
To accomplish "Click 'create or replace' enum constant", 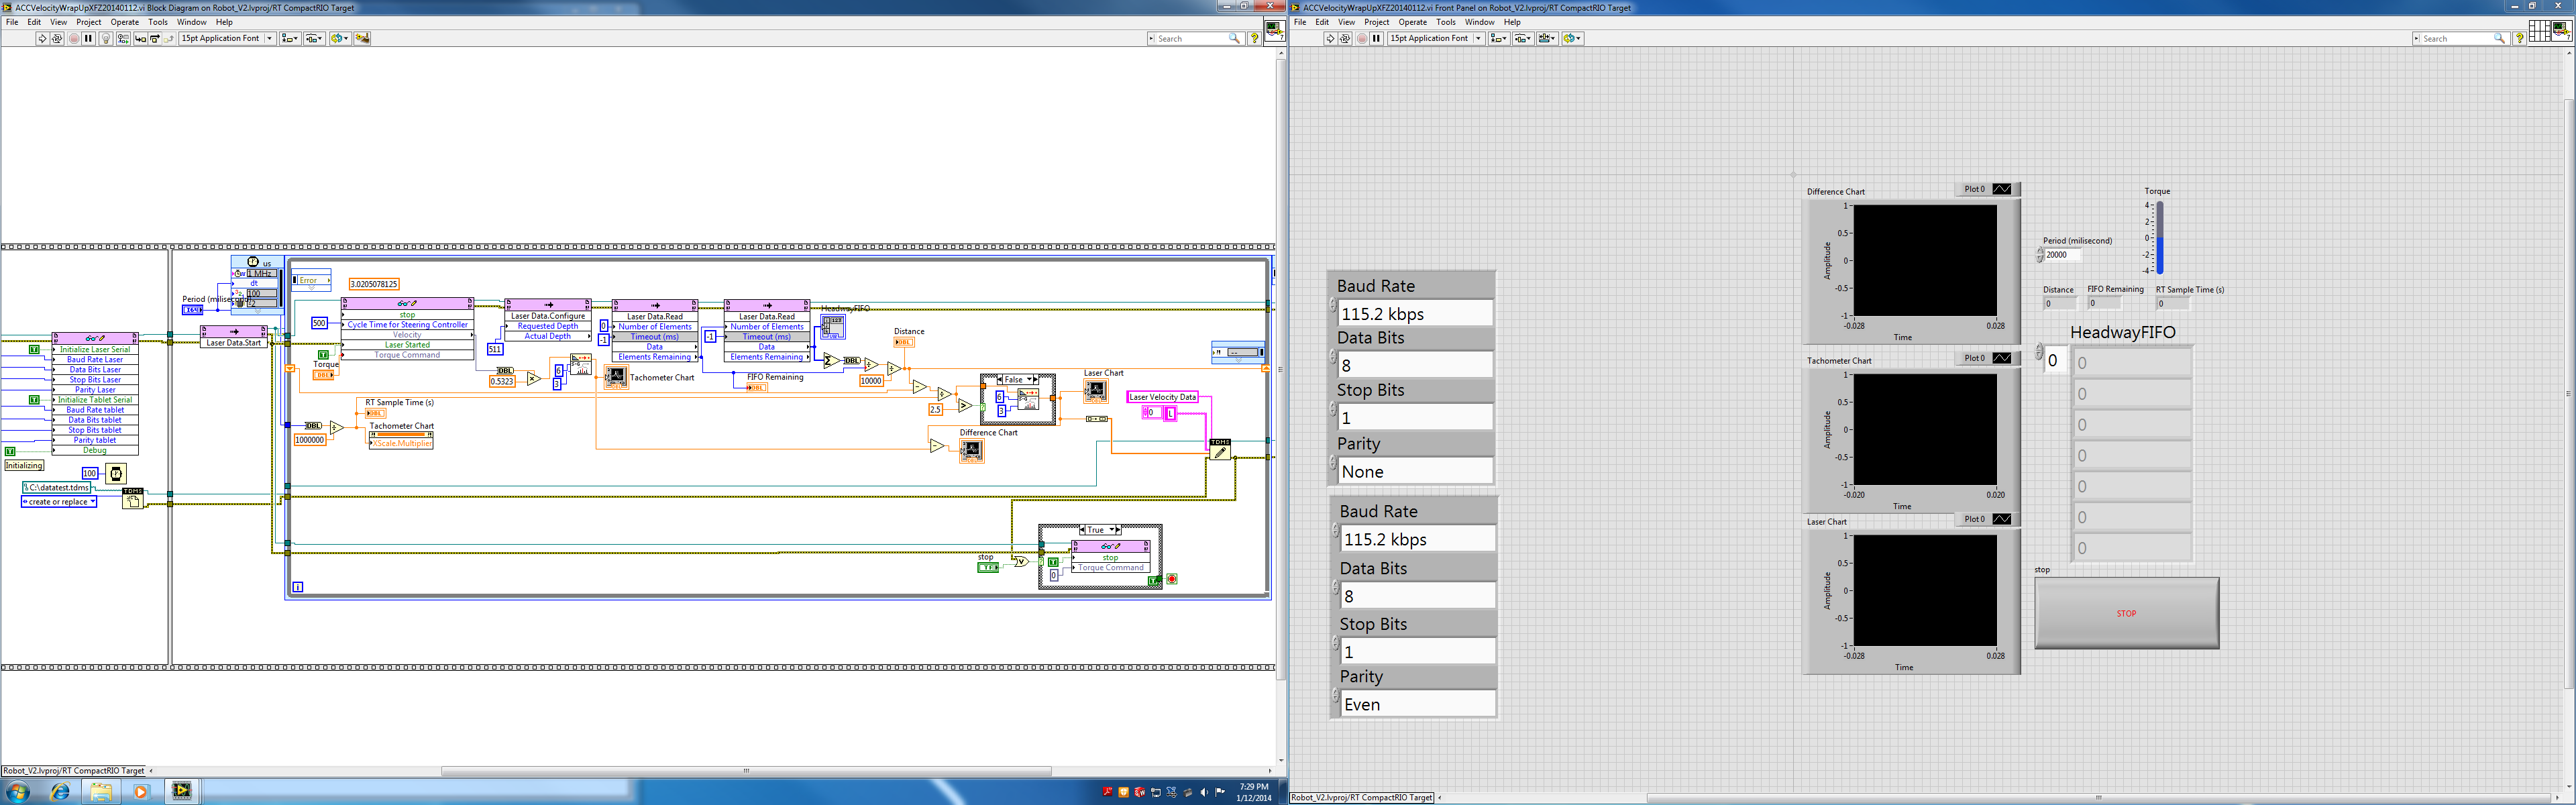I will pyautogui.click(x=59, y=502).
